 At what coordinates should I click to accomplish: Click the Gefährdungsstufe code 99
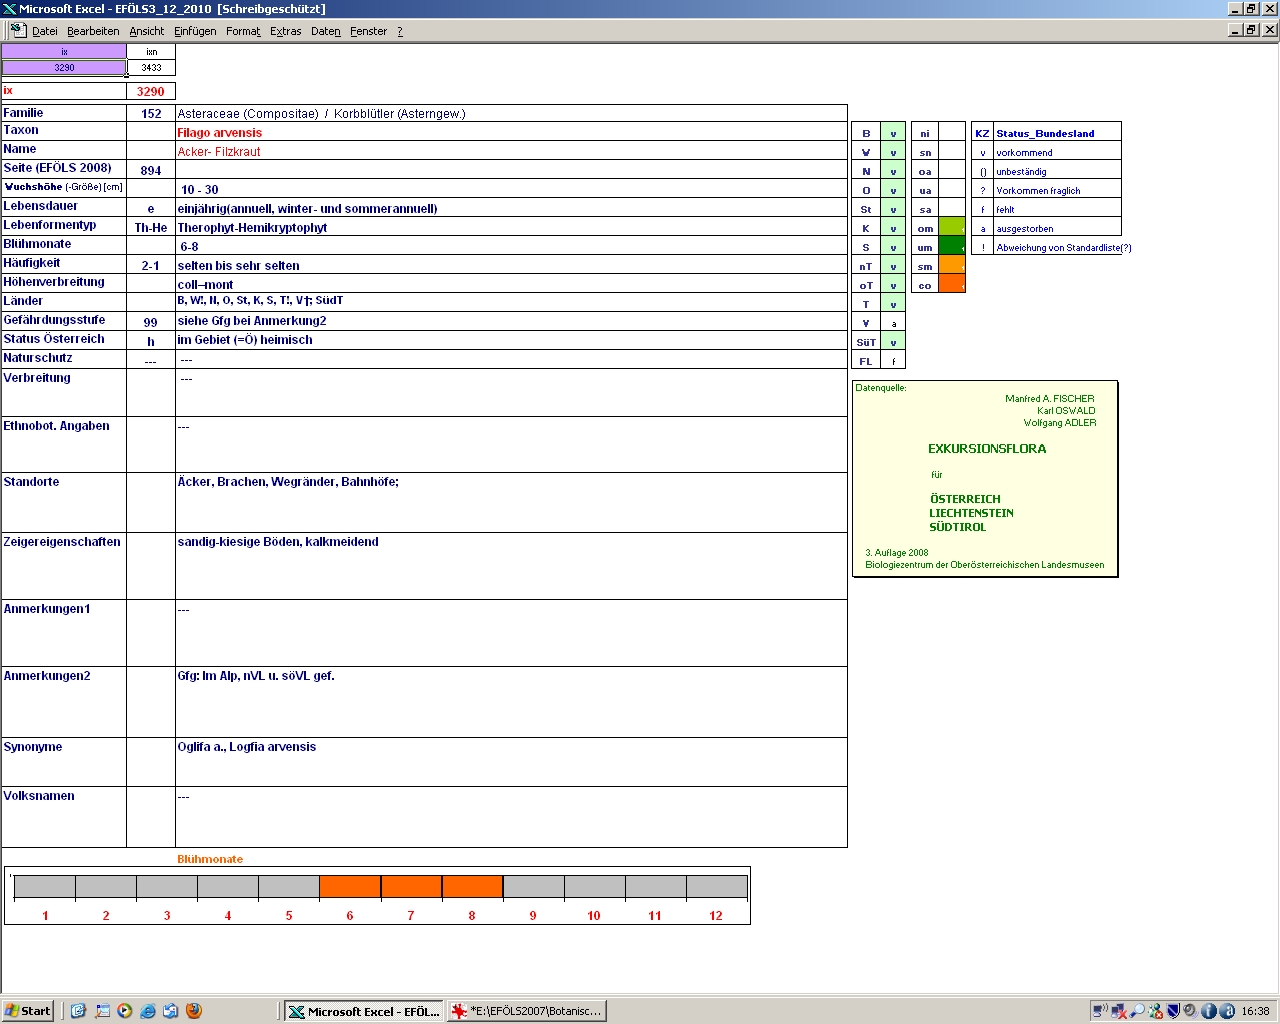click(x=151, y=322)
